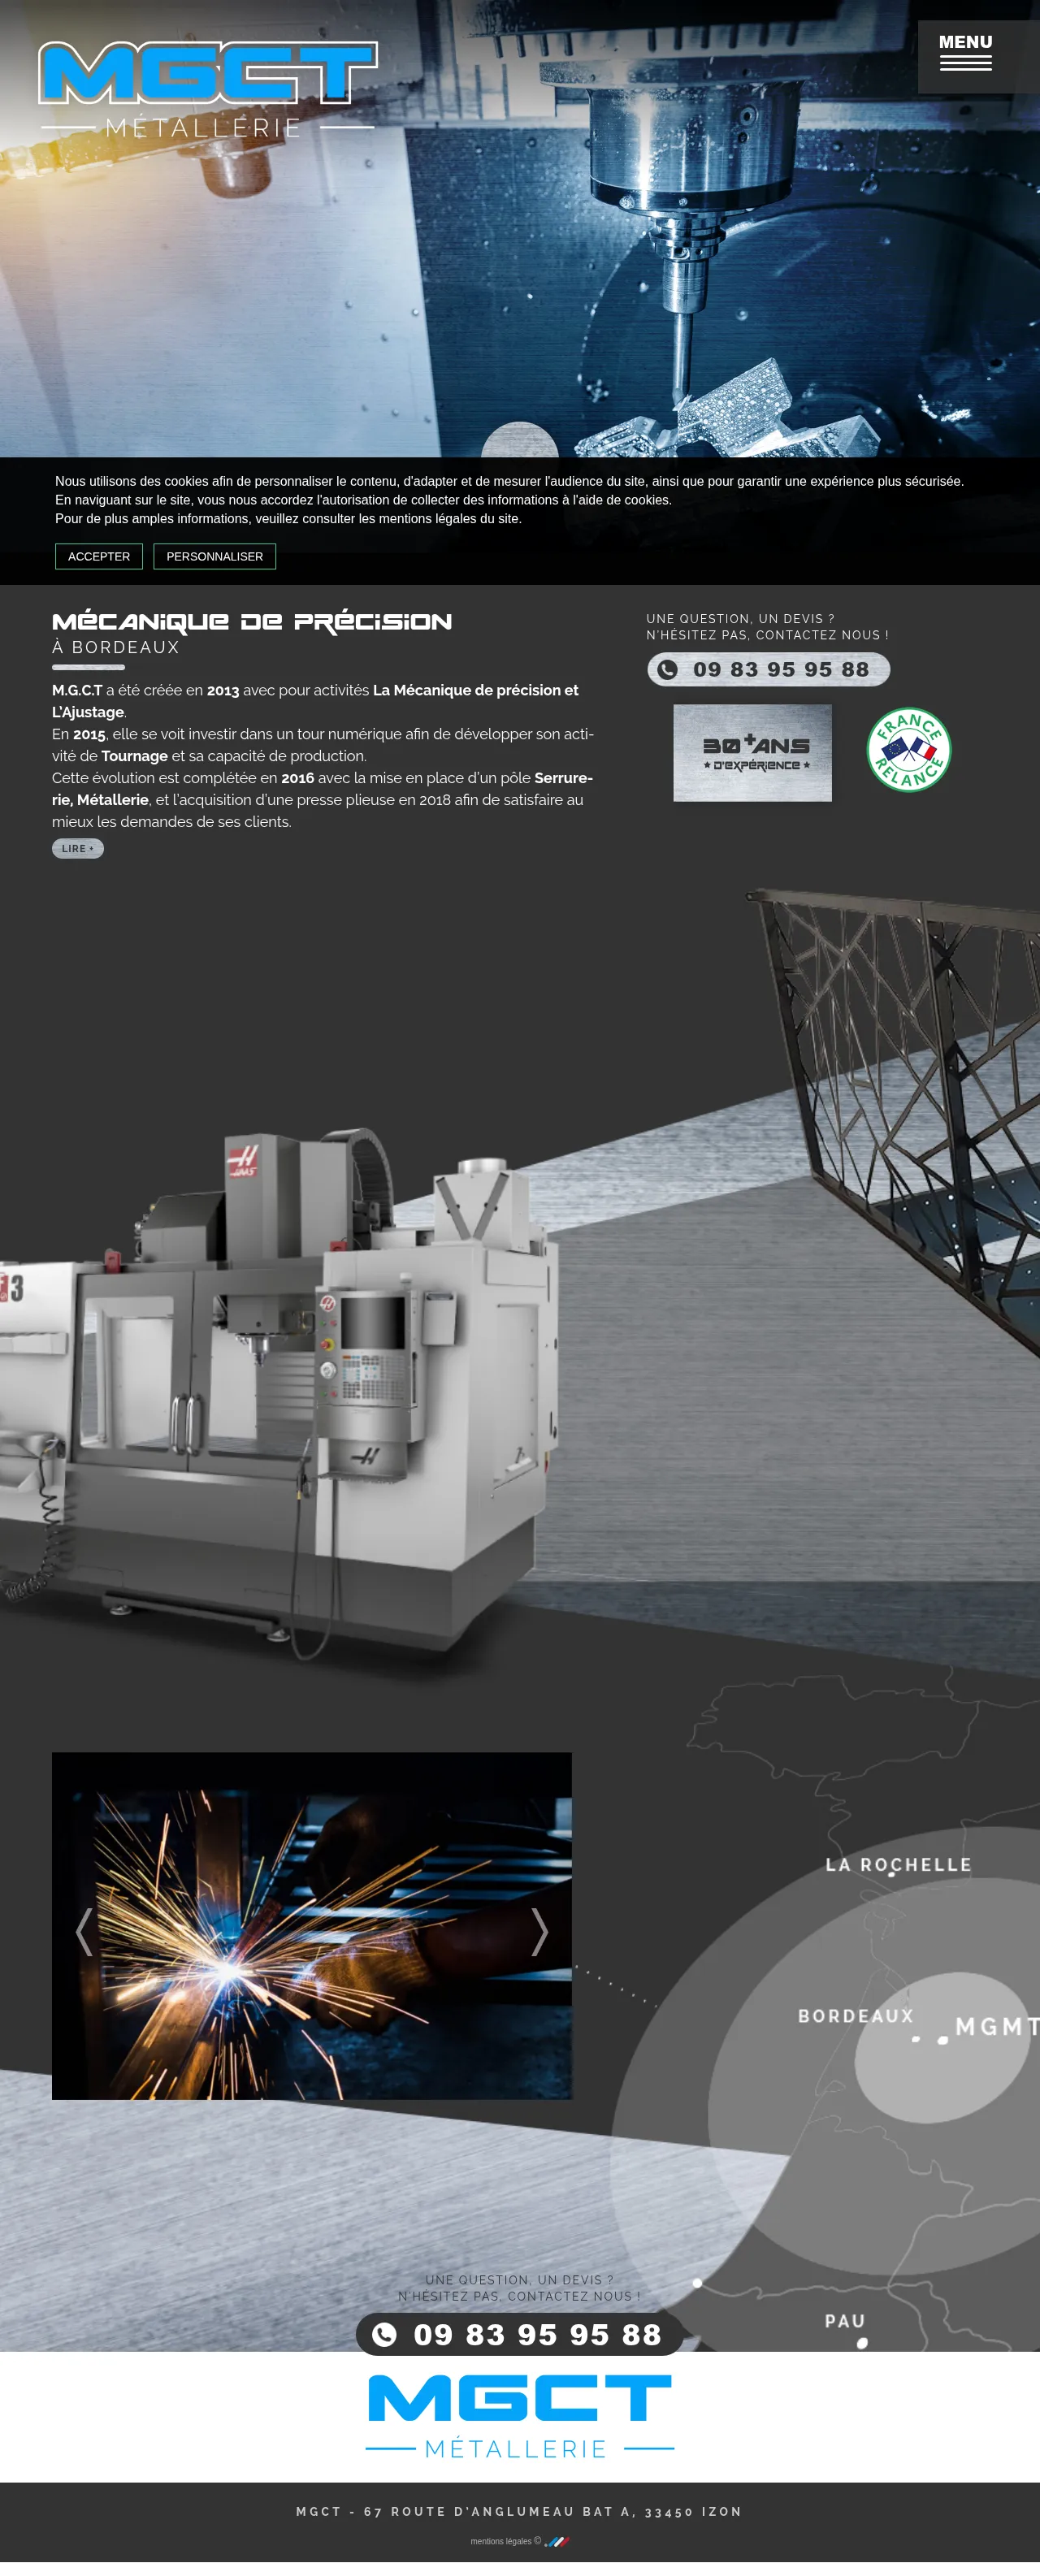
Task: Accept cookies with the ACCEPTER button
Action: click(98, 556)
